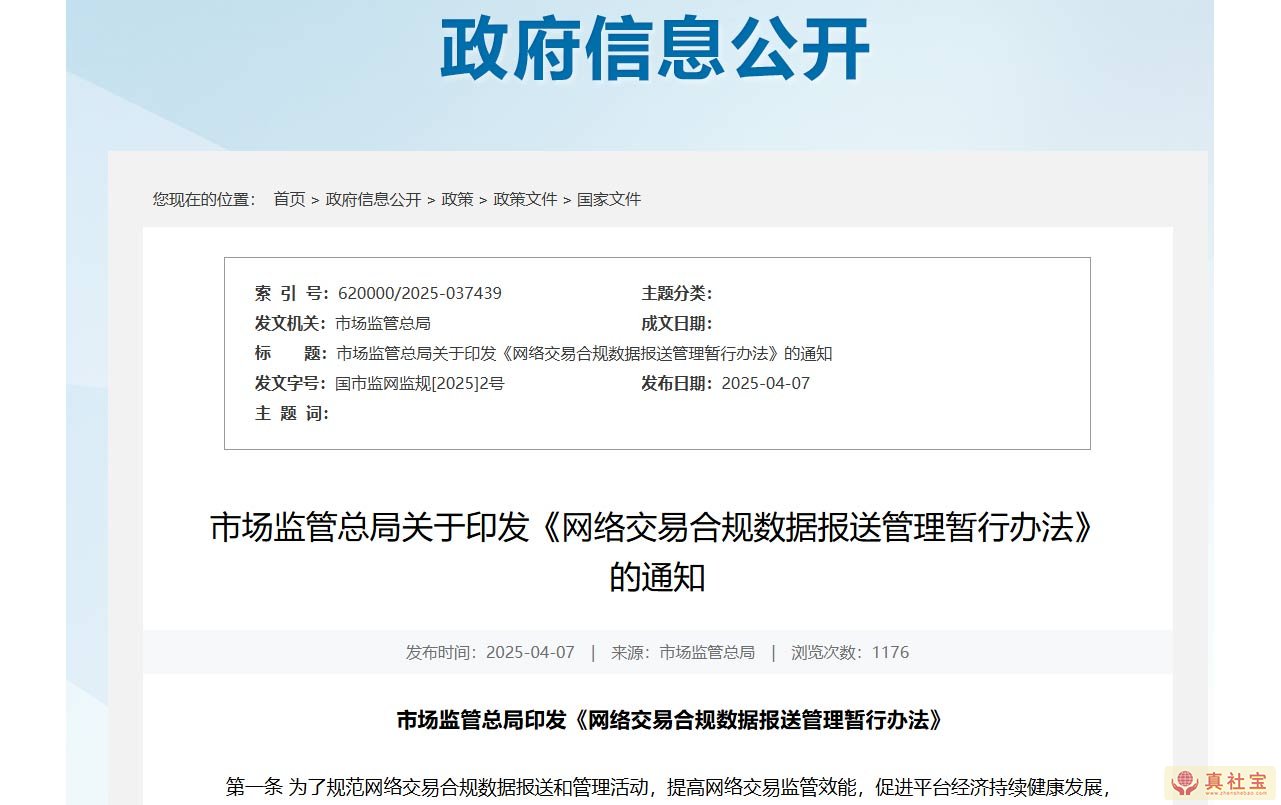Select issuing agency value 市场监管总局
The height and width of the screenshot is (805, 1281).
click(x=383, y=323)
